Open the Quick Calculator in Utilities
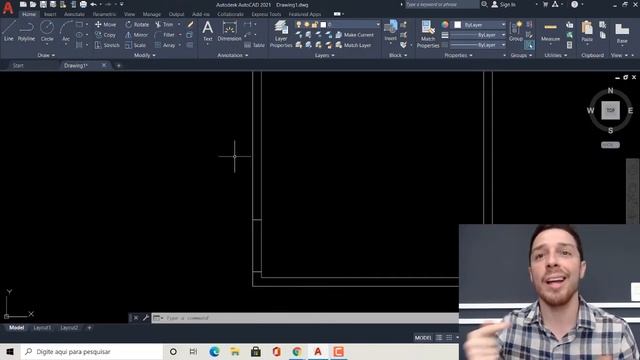The height and width of the screenshot is (360, 640). pos(569,45)
